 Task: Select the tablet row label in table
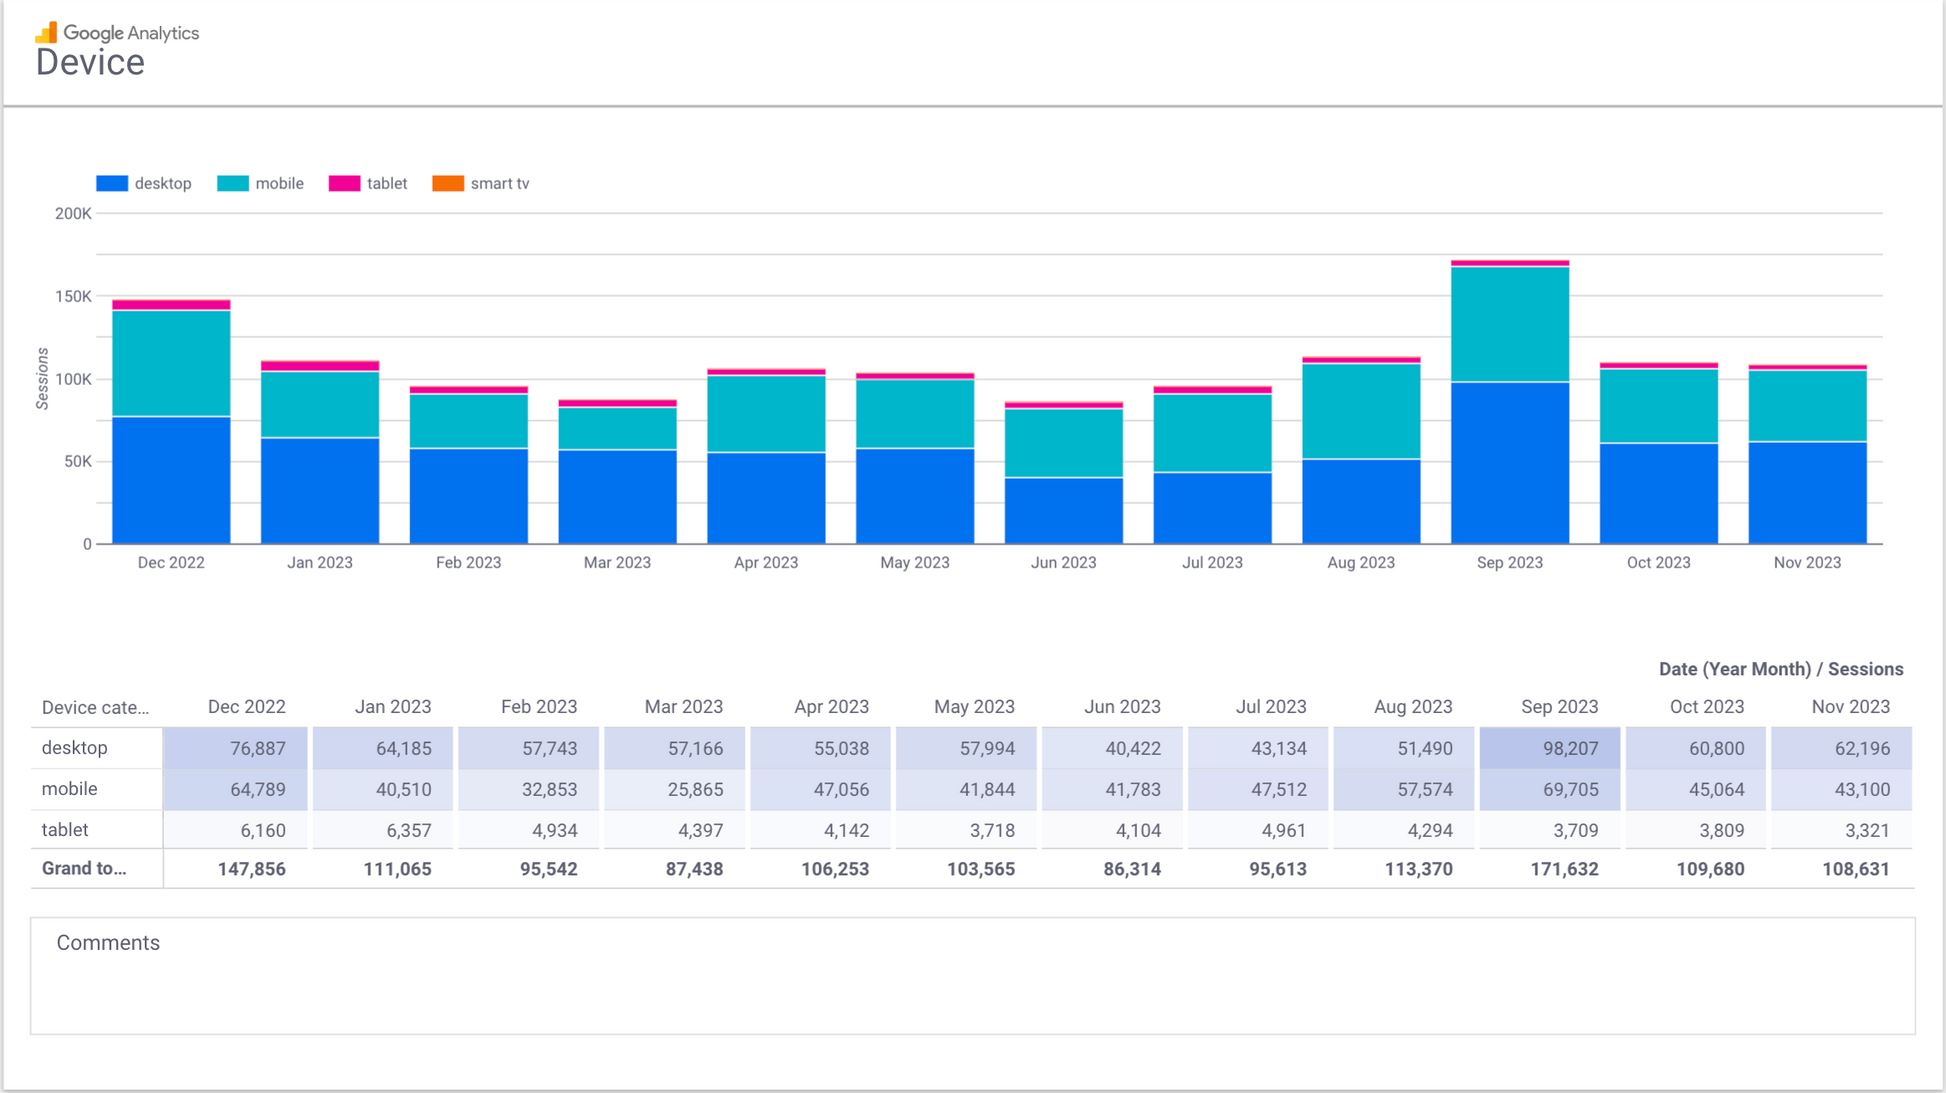pyautogui.click(x=65, y=830)
